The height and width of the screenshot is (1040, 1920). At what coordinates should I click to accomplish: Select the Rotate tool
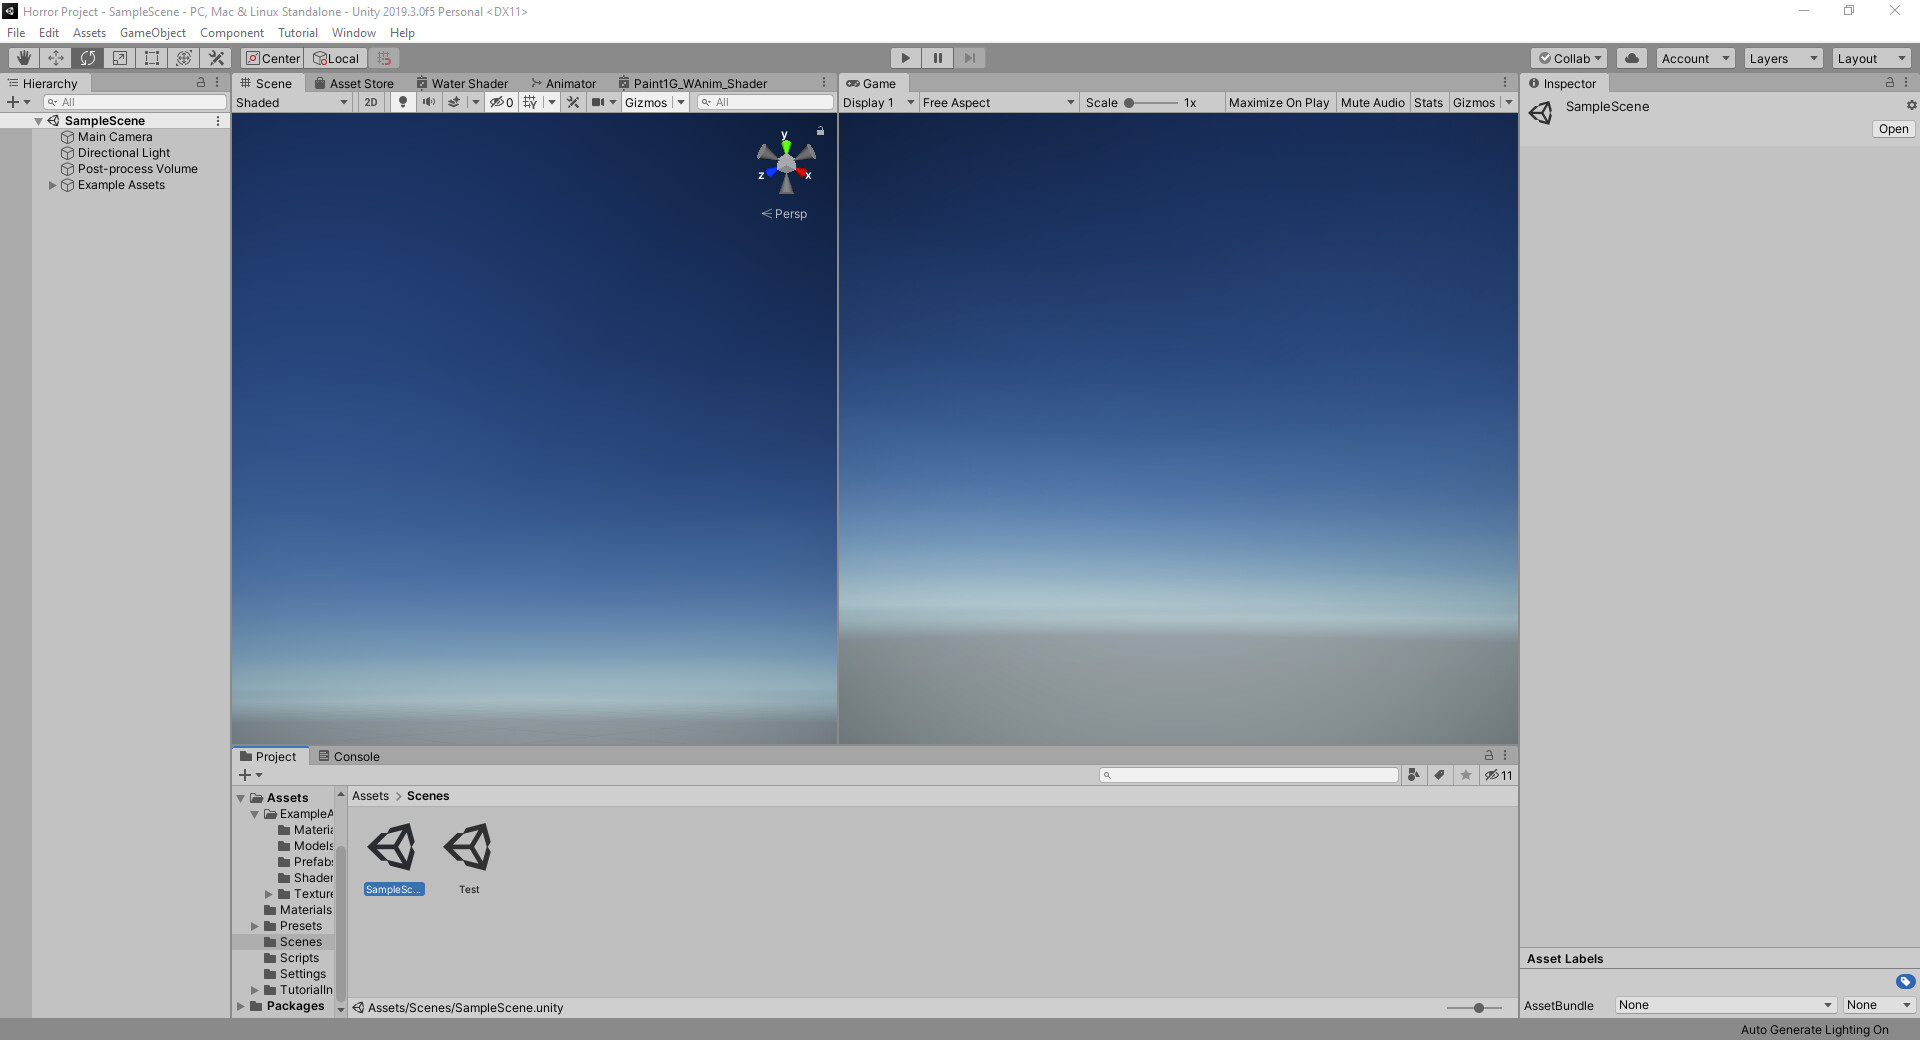tap(88, 58)
